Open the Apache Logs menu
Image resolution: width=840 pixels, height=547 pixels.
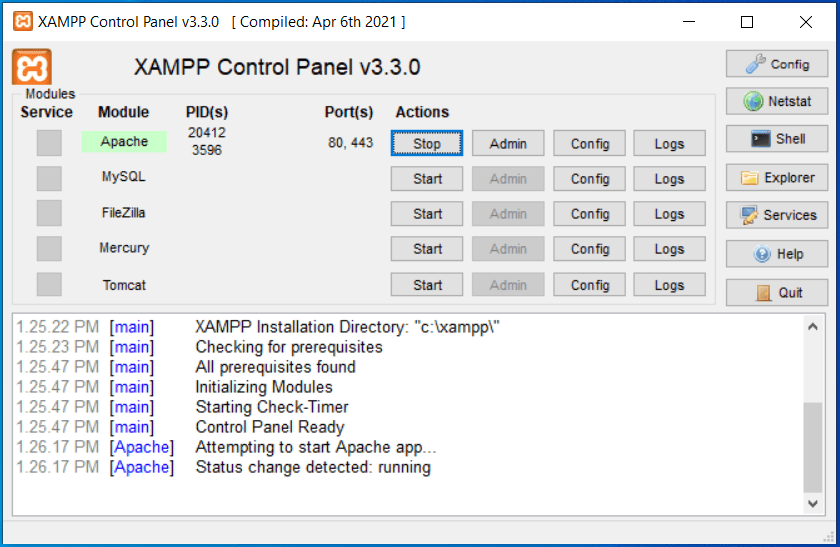tap(669, 143)
